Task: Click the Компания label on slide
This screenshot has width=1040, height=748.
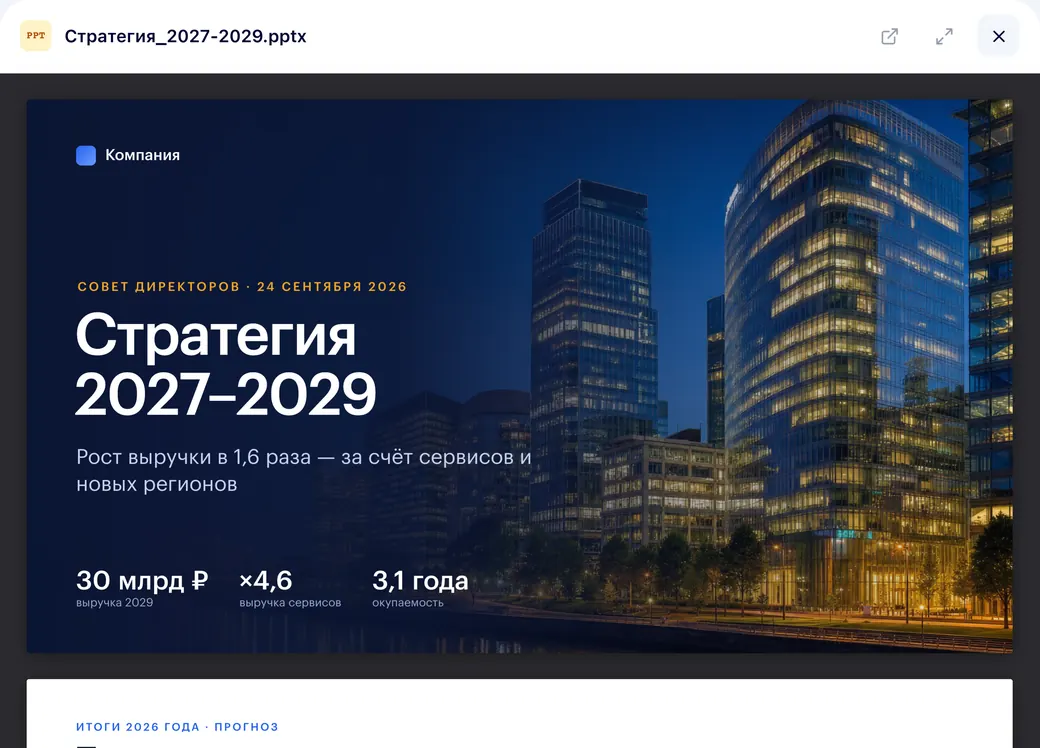Action: (143, 155)
